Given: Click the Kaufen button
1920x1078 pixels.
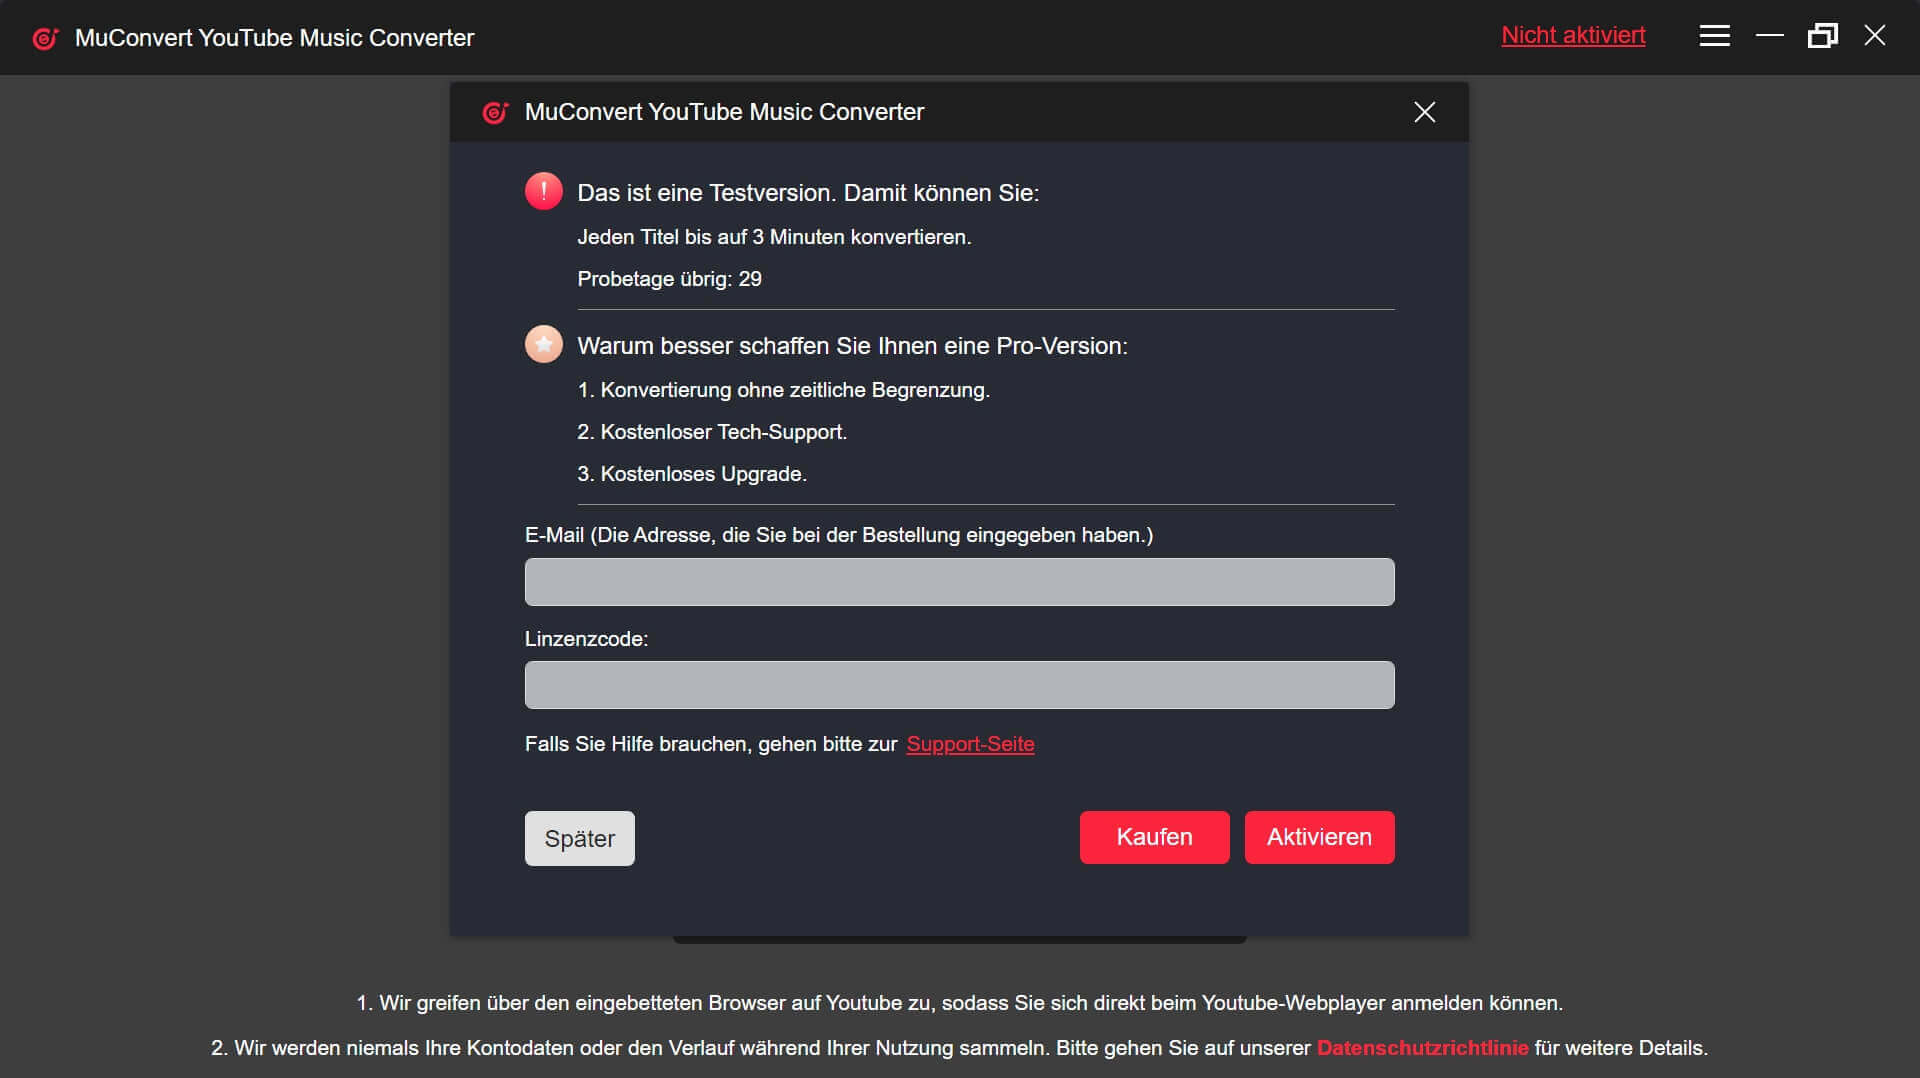Looking at the screenshot, I should [x=1154, y=837].
